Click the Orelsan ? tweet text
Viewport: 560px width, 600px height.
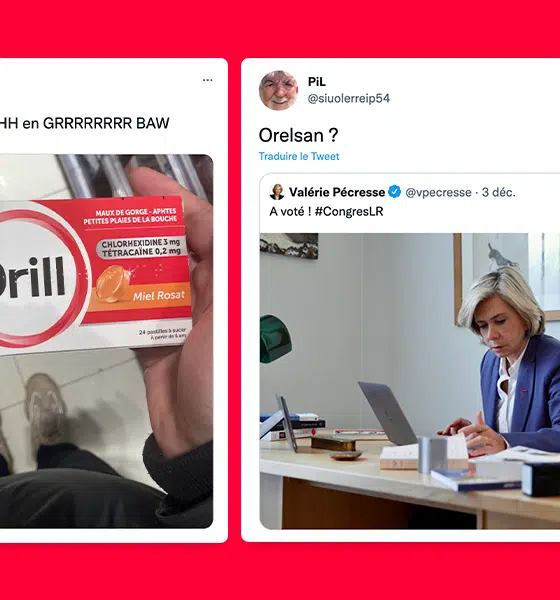point(299,135)
